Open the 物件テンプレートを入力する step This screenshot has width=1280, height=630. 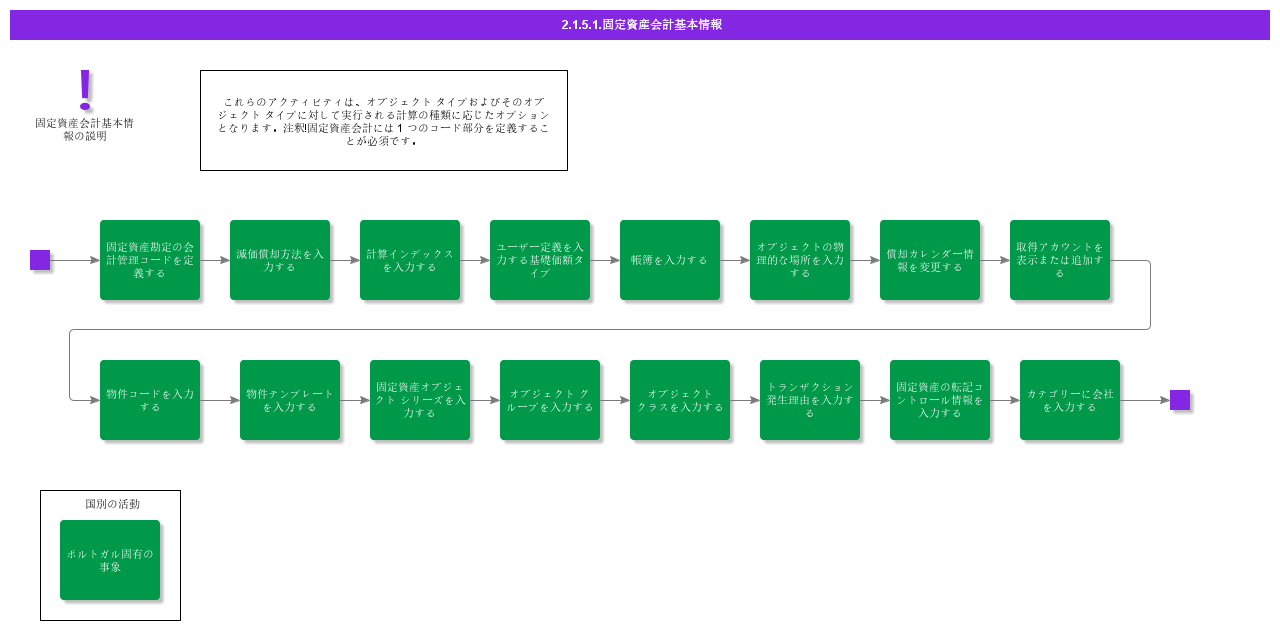[x=290, y=400]
